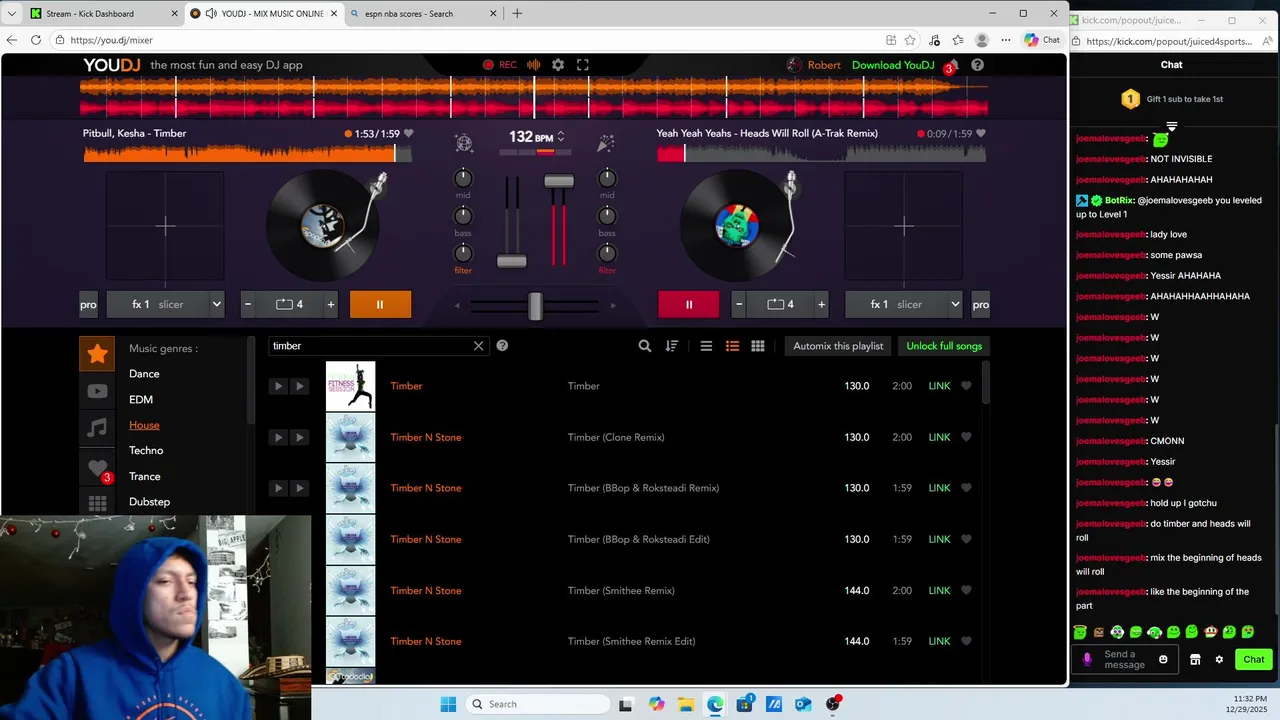
Task: Enter fullscreen mode in YouDJ
Action: coord(583,65)
